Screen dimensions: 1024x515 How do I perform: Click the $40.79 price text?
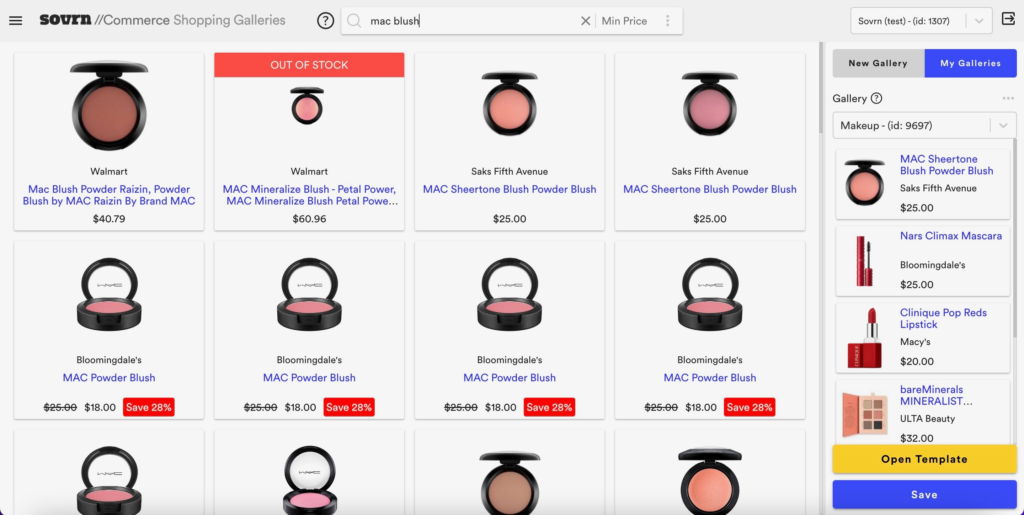[x=109, y=219]
